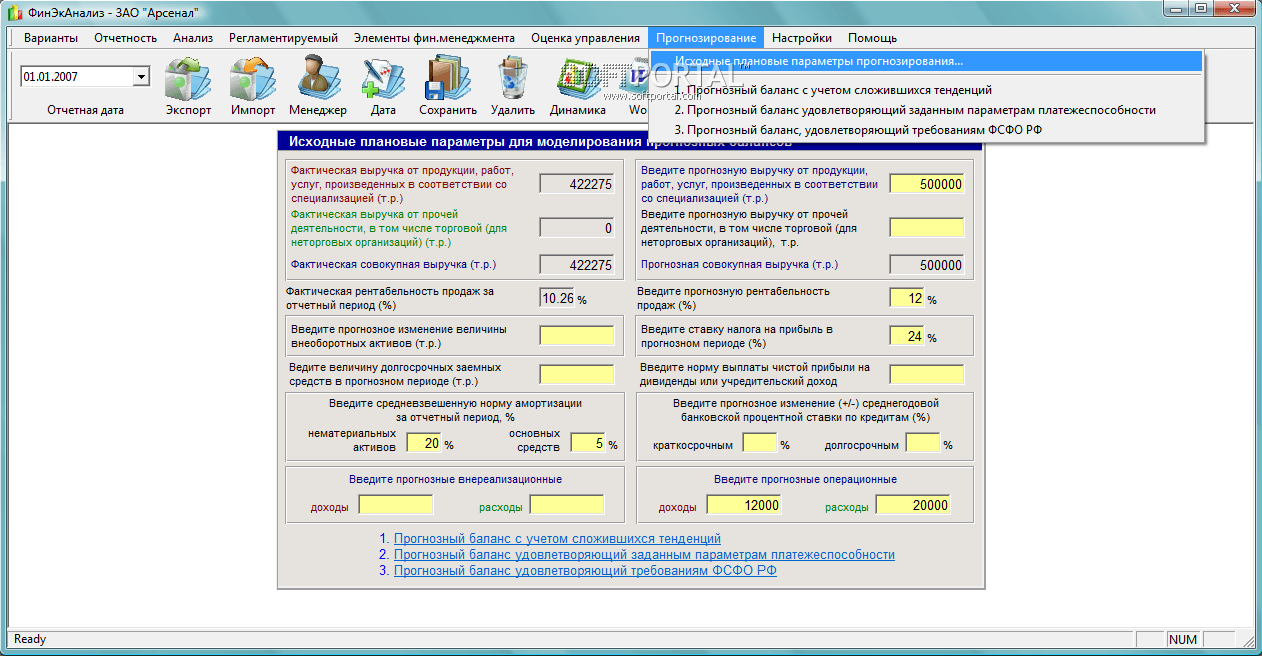Click the основных средств amortization field showing 5
The height and width of the screenshot is (656, 1262).
(588, 442)
